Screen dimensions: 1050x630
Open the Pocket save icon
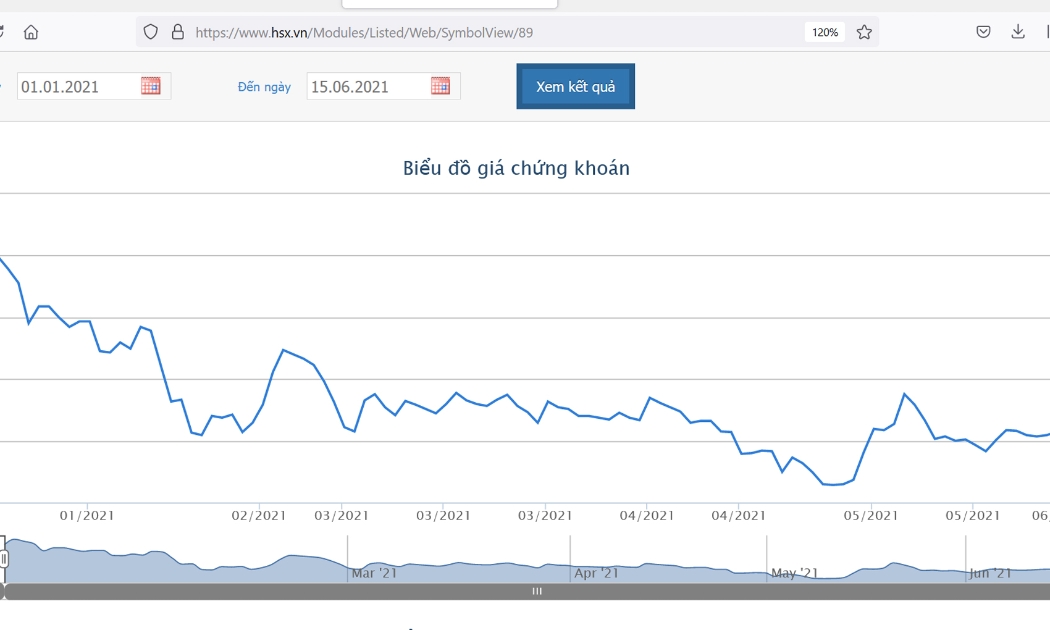(x=983, y=31)
